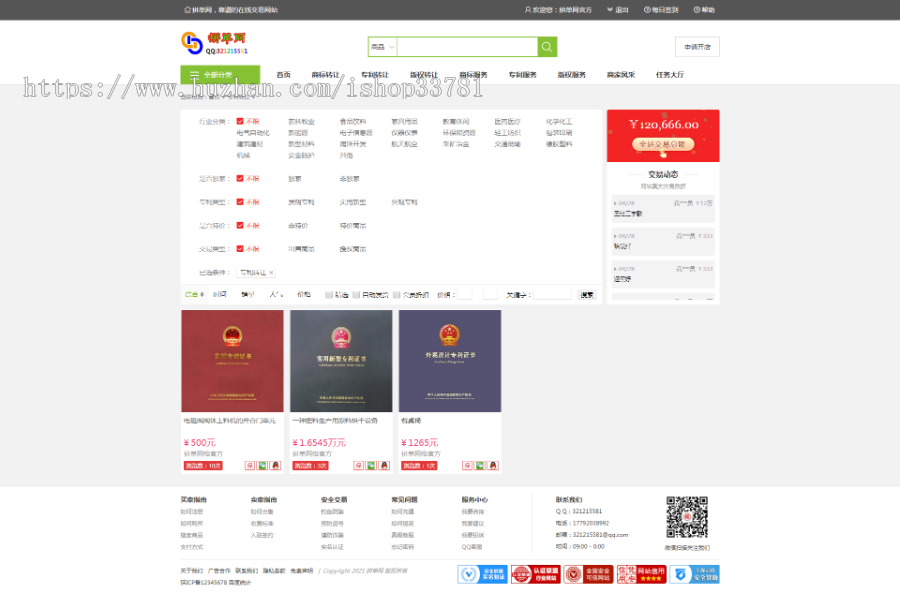Click WeChat icon on ¥500 product card
Image resolution: width=900 pixels, height=593 pixels.
(262, 466)
